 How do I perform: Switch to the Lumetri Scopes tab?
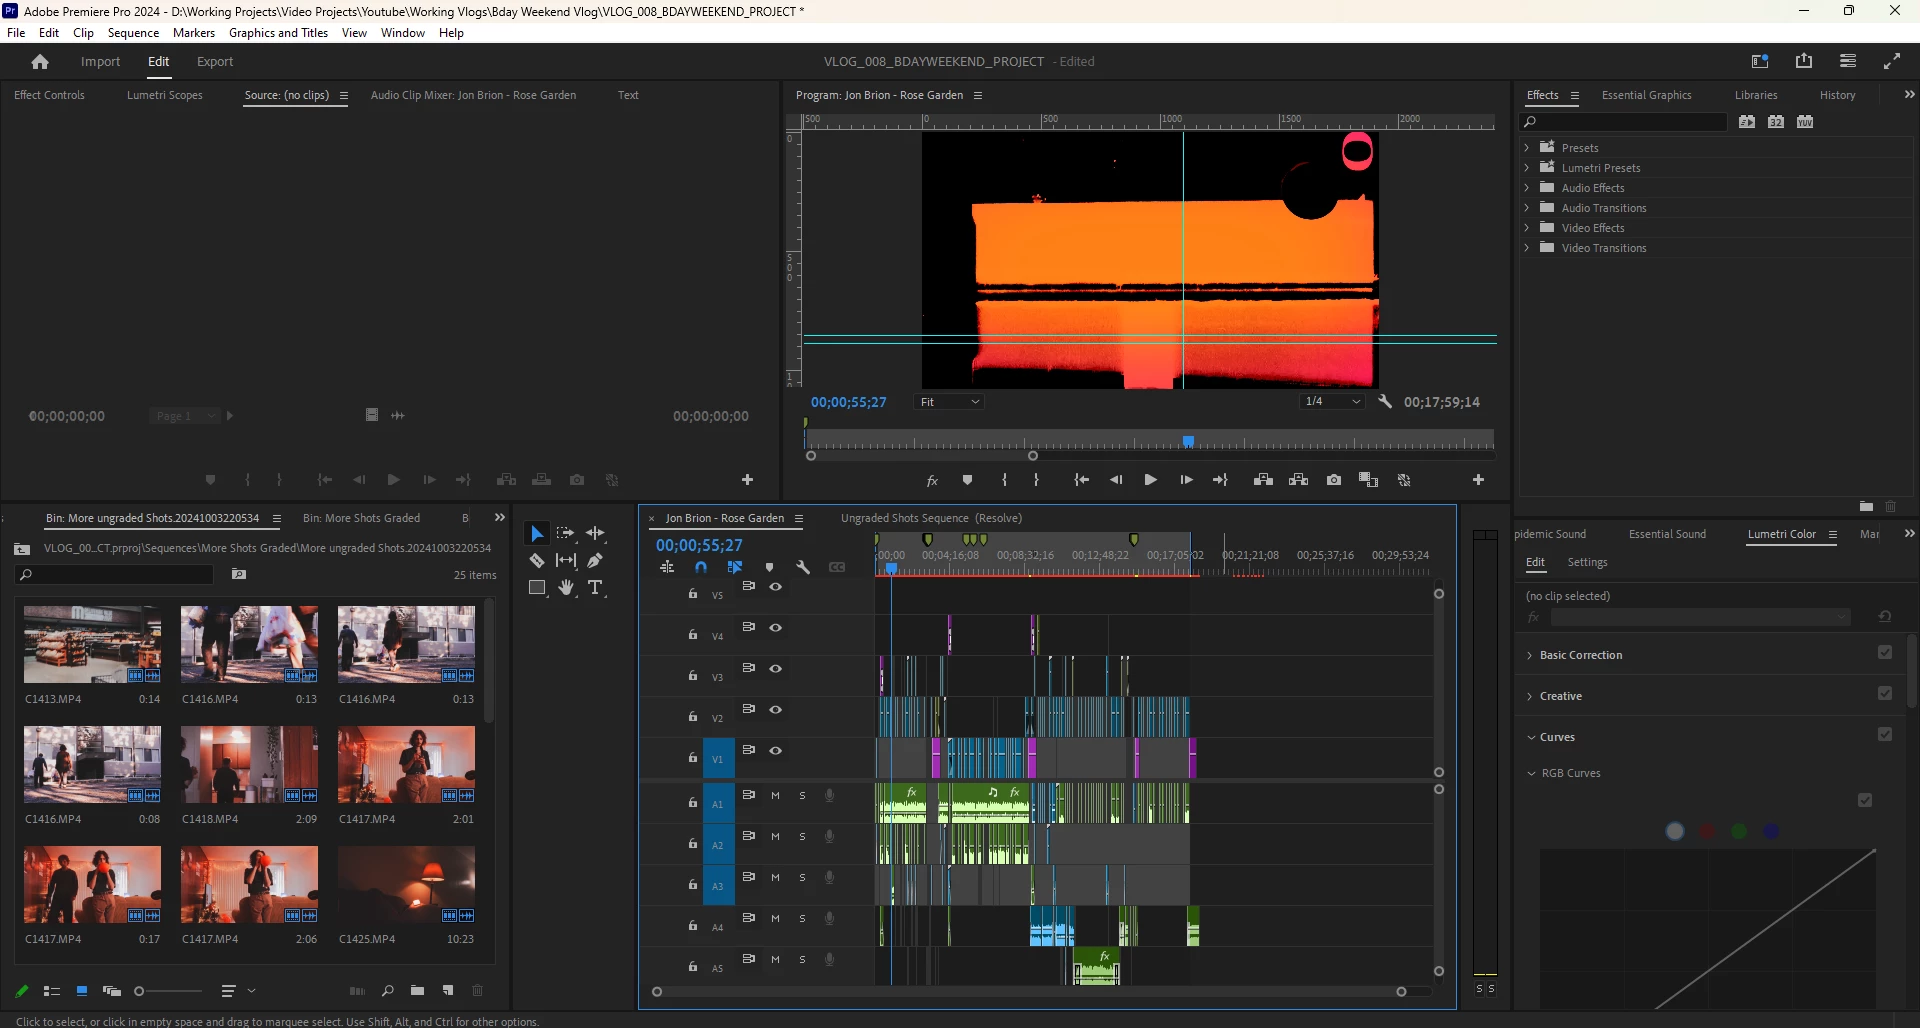(165, 96)
